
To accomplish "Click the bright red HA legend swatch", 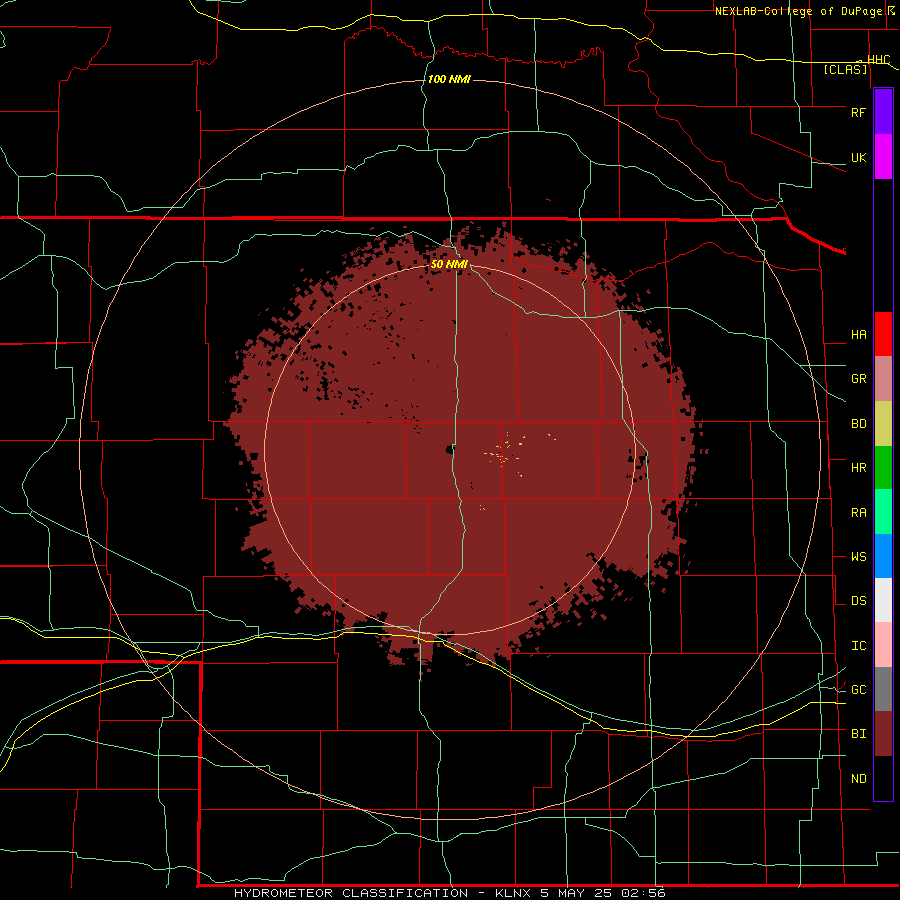I will click(883, 334).
